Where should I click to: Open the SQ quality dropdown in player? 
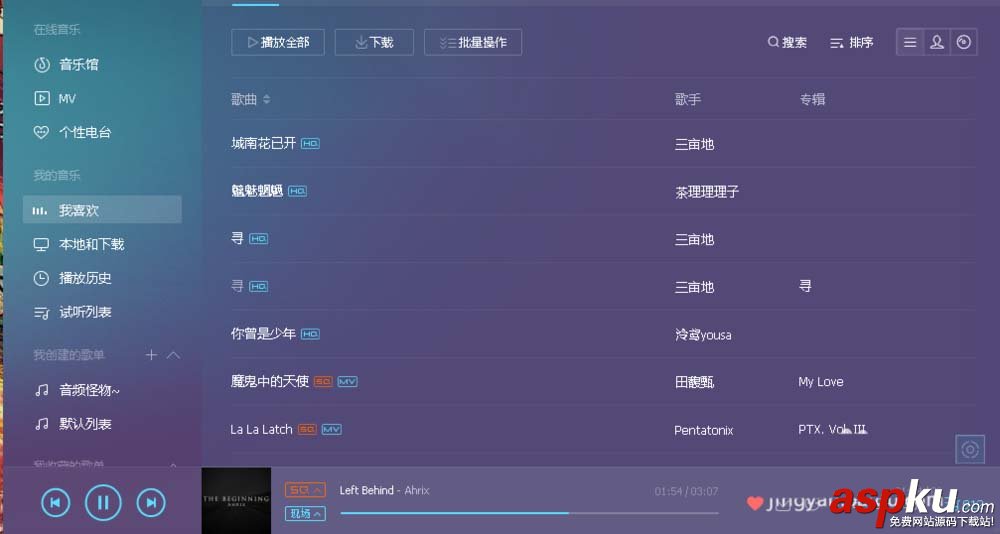pos(305,490)
